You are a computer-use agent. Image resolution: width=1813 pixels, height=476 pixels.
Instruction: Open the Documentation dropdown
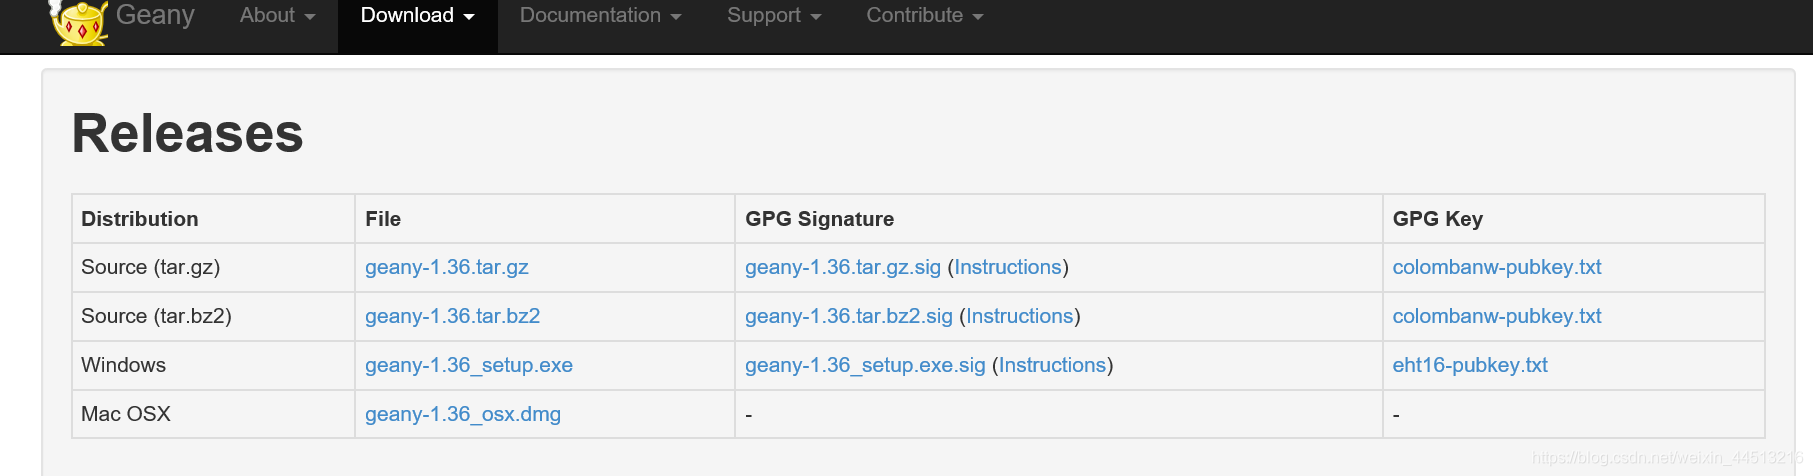pos(600,16)
